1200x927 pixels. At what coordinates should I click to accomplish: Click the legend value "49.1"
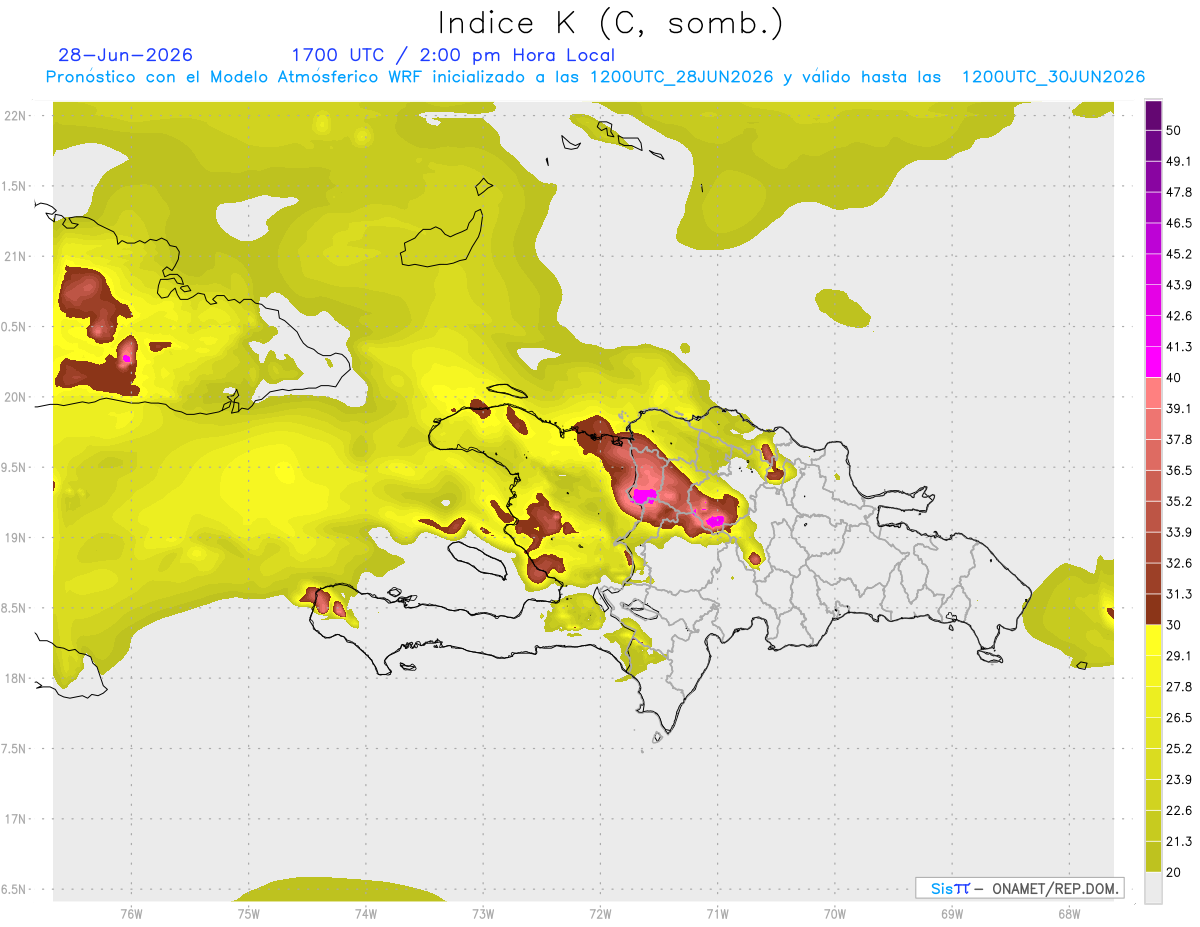point(1179,161)
